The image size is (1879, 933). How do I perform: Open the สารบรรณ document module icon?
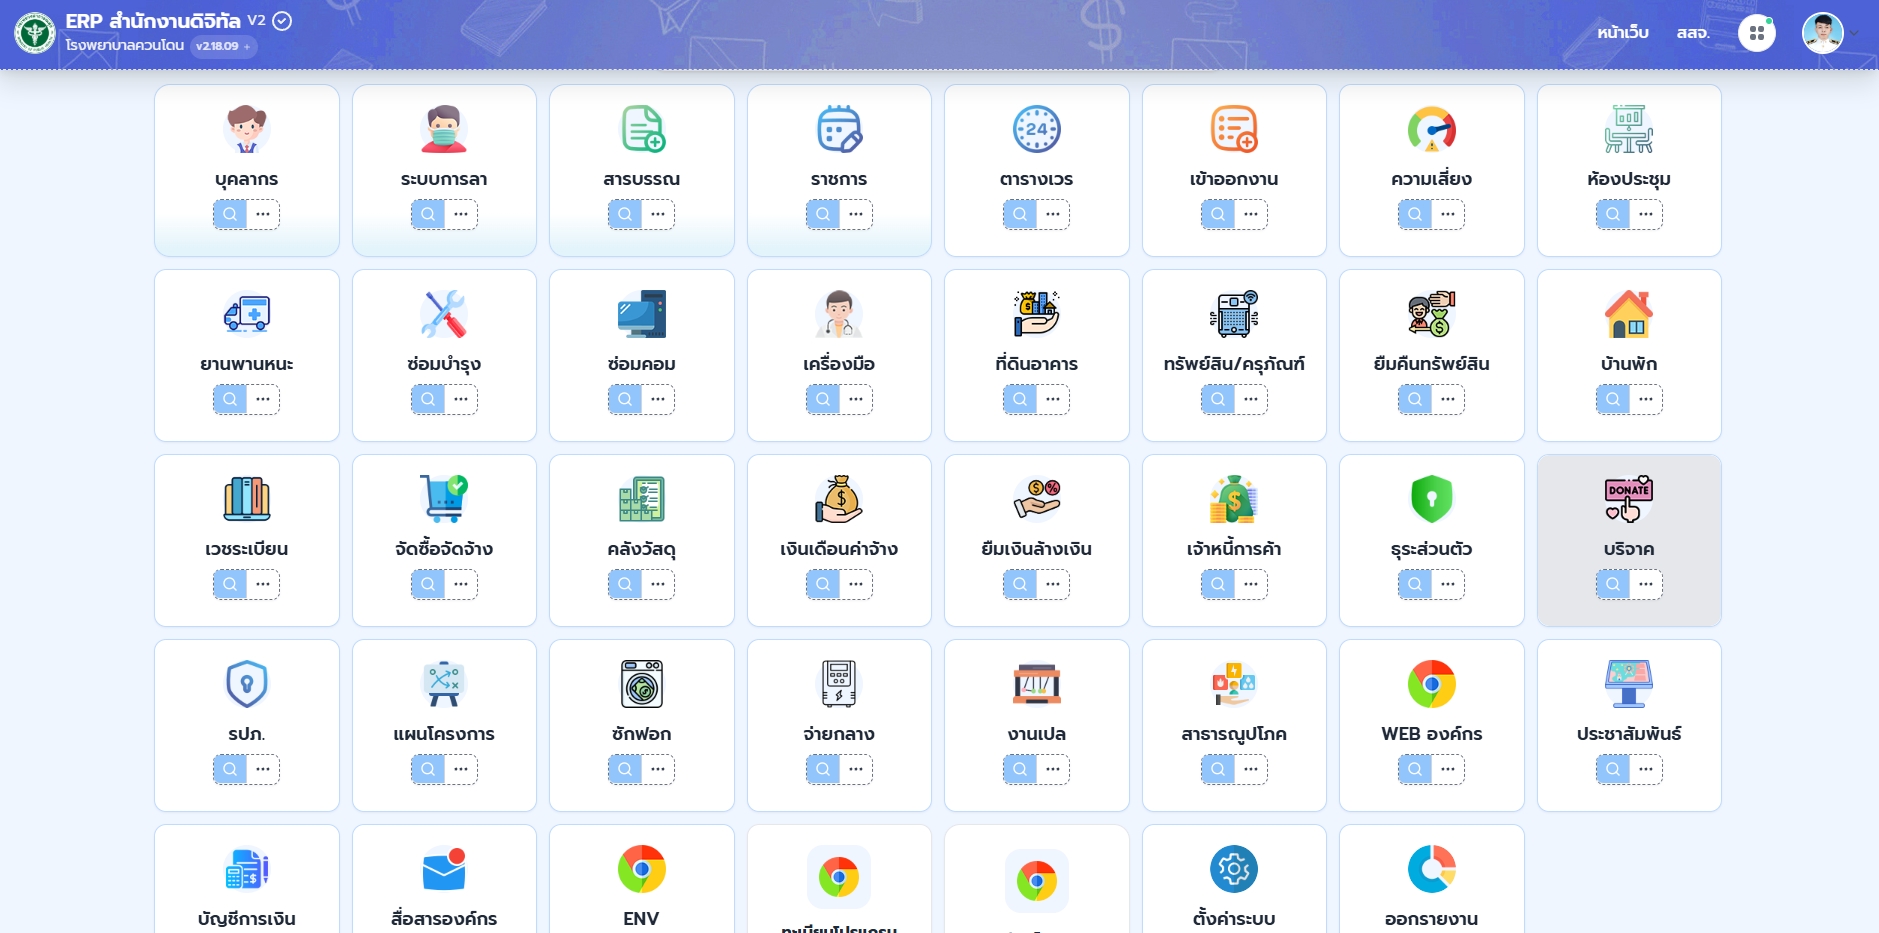pyautogui.click(x=642, y=129)
